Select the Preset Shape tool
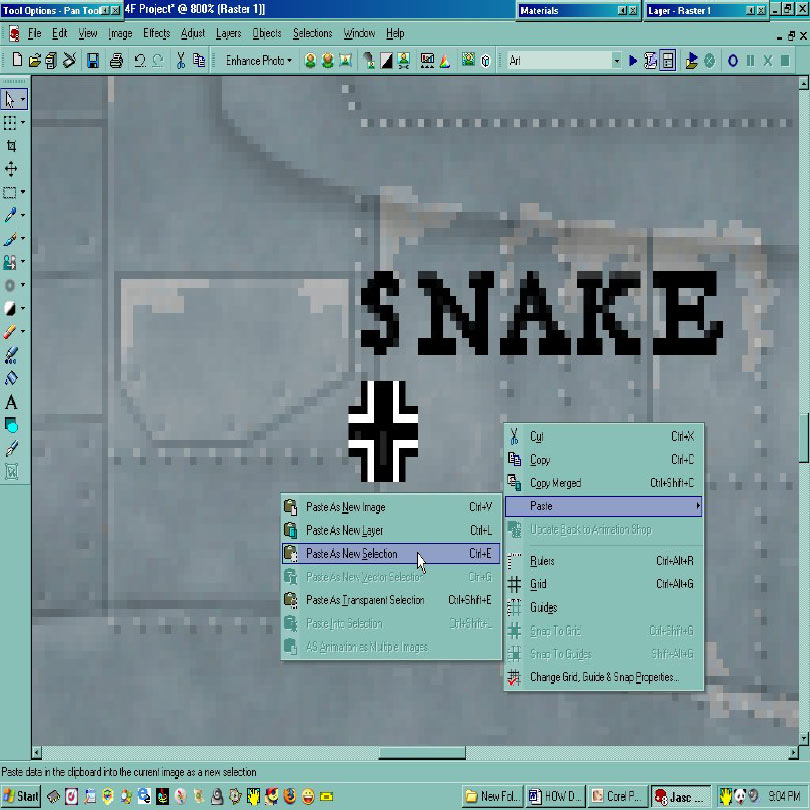810x810 pixels. 11,425
